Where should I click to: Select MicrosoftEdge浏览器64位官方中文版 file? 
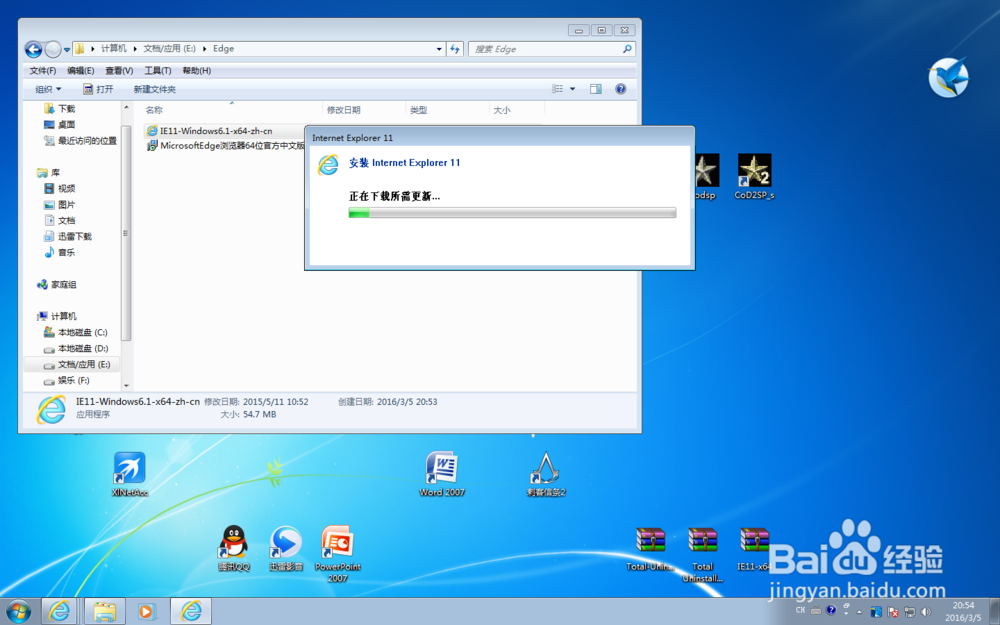(226, 145)
